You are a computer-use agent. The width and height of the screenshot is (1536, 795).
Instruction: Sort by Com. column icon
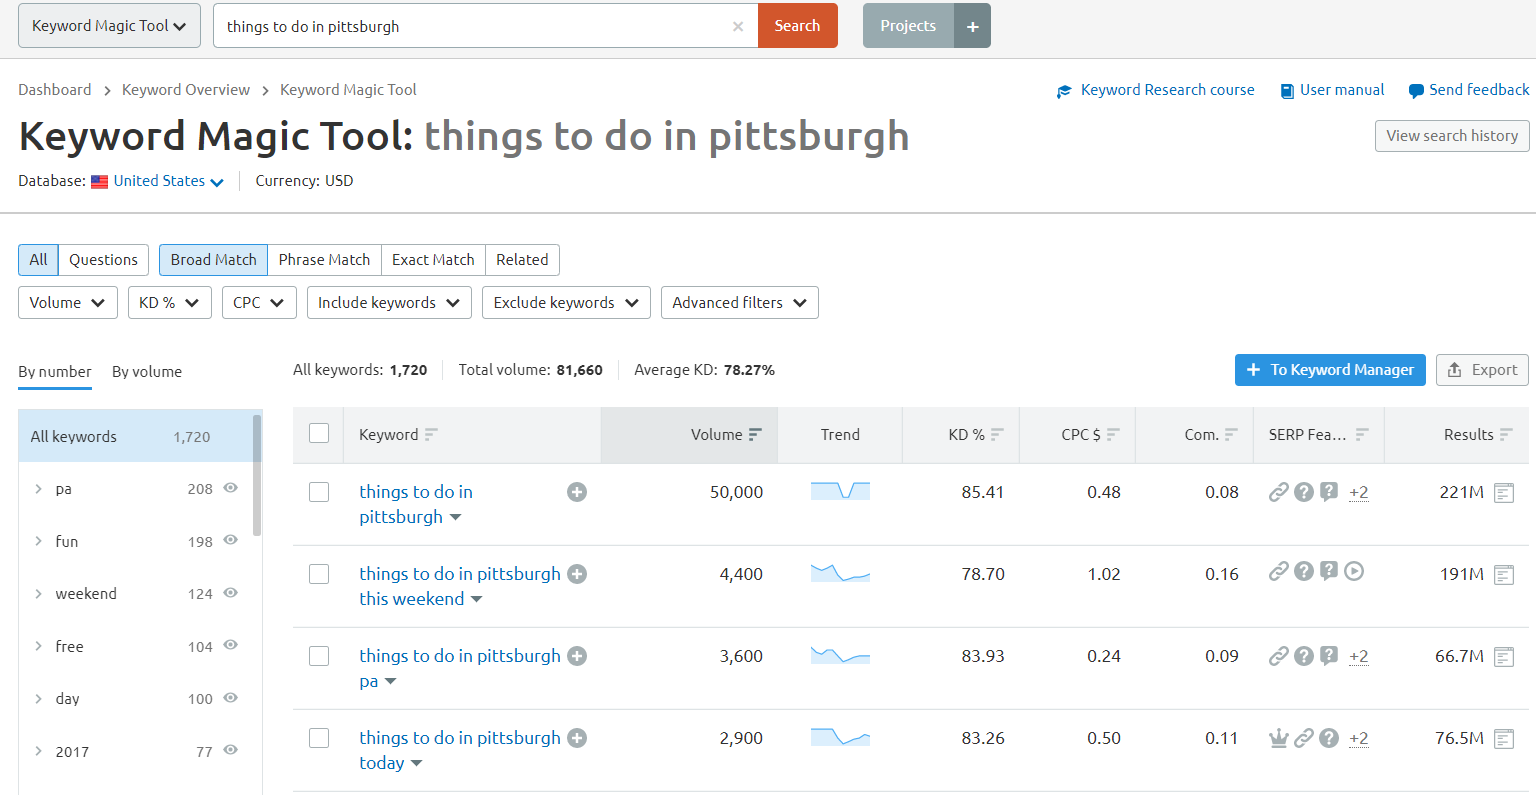pos(1231,435)
